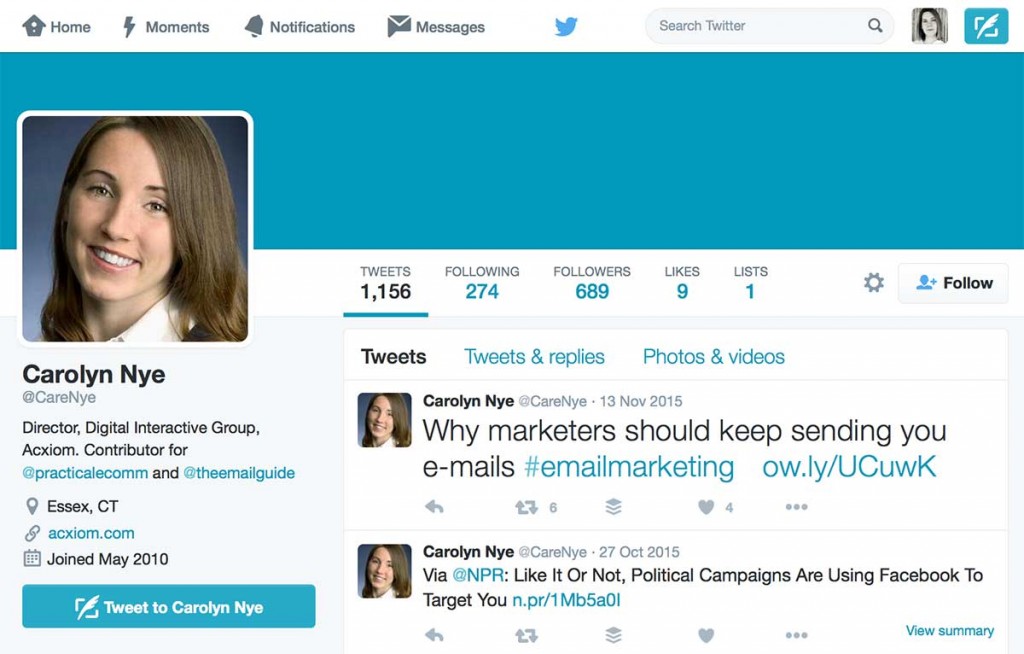Open Moments from the navigation bar

pos(166,27)
